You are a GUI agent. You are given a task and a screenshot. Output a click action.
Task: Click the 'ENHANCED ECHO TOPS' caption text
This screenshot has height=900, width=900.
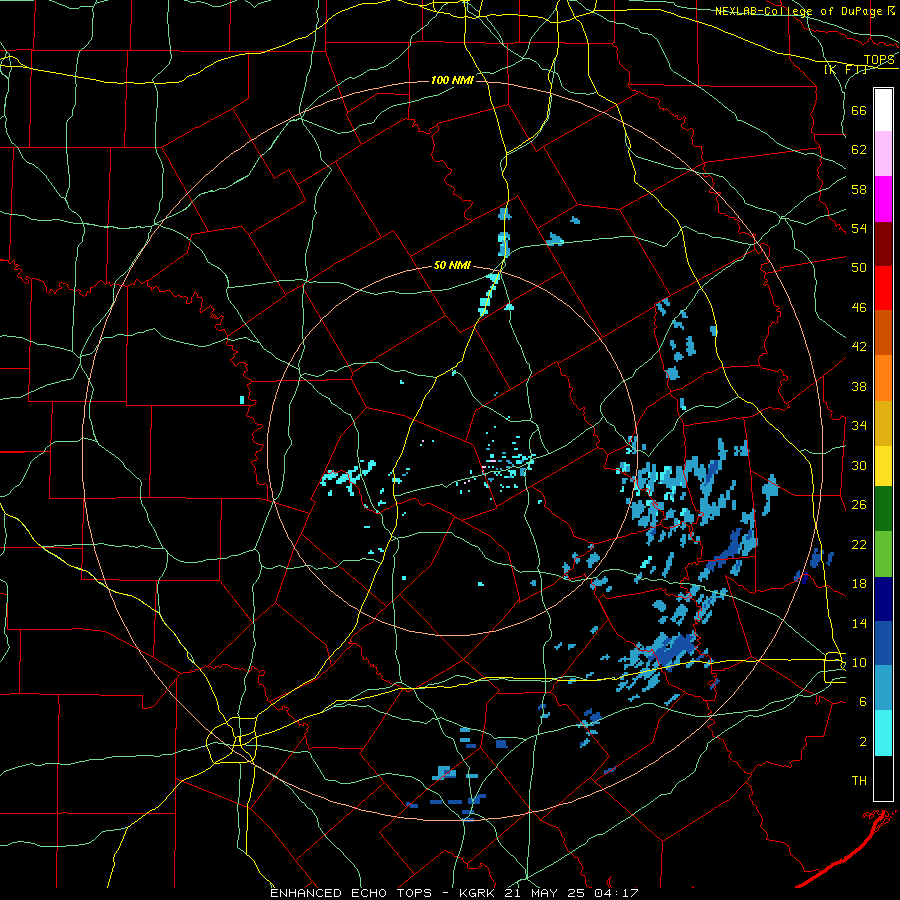point(351,893)
